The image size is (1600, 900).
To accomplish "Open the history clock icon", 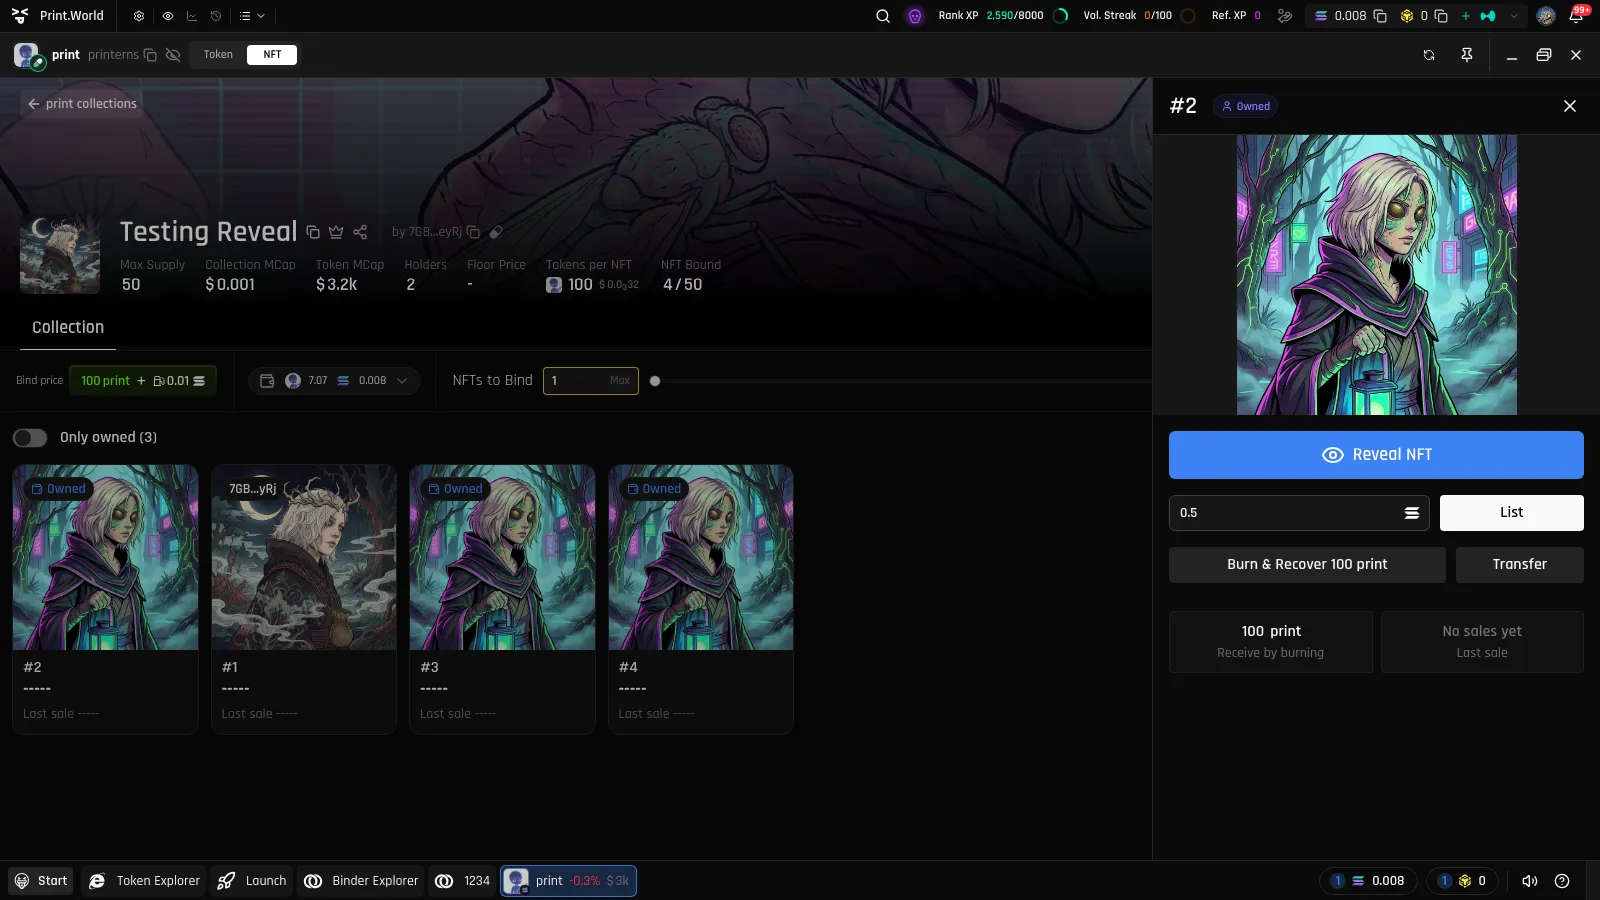I will click(216, 16).
